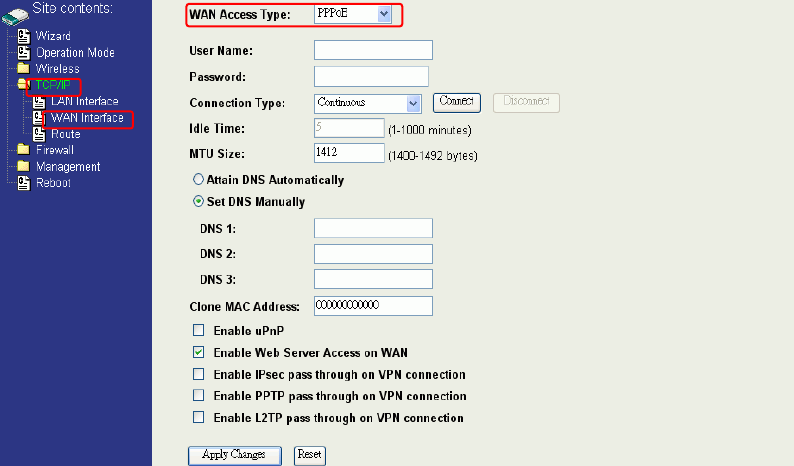The image size is (794, 466).
Task: Go to WAN Interface page
Action: coord(87,118)
